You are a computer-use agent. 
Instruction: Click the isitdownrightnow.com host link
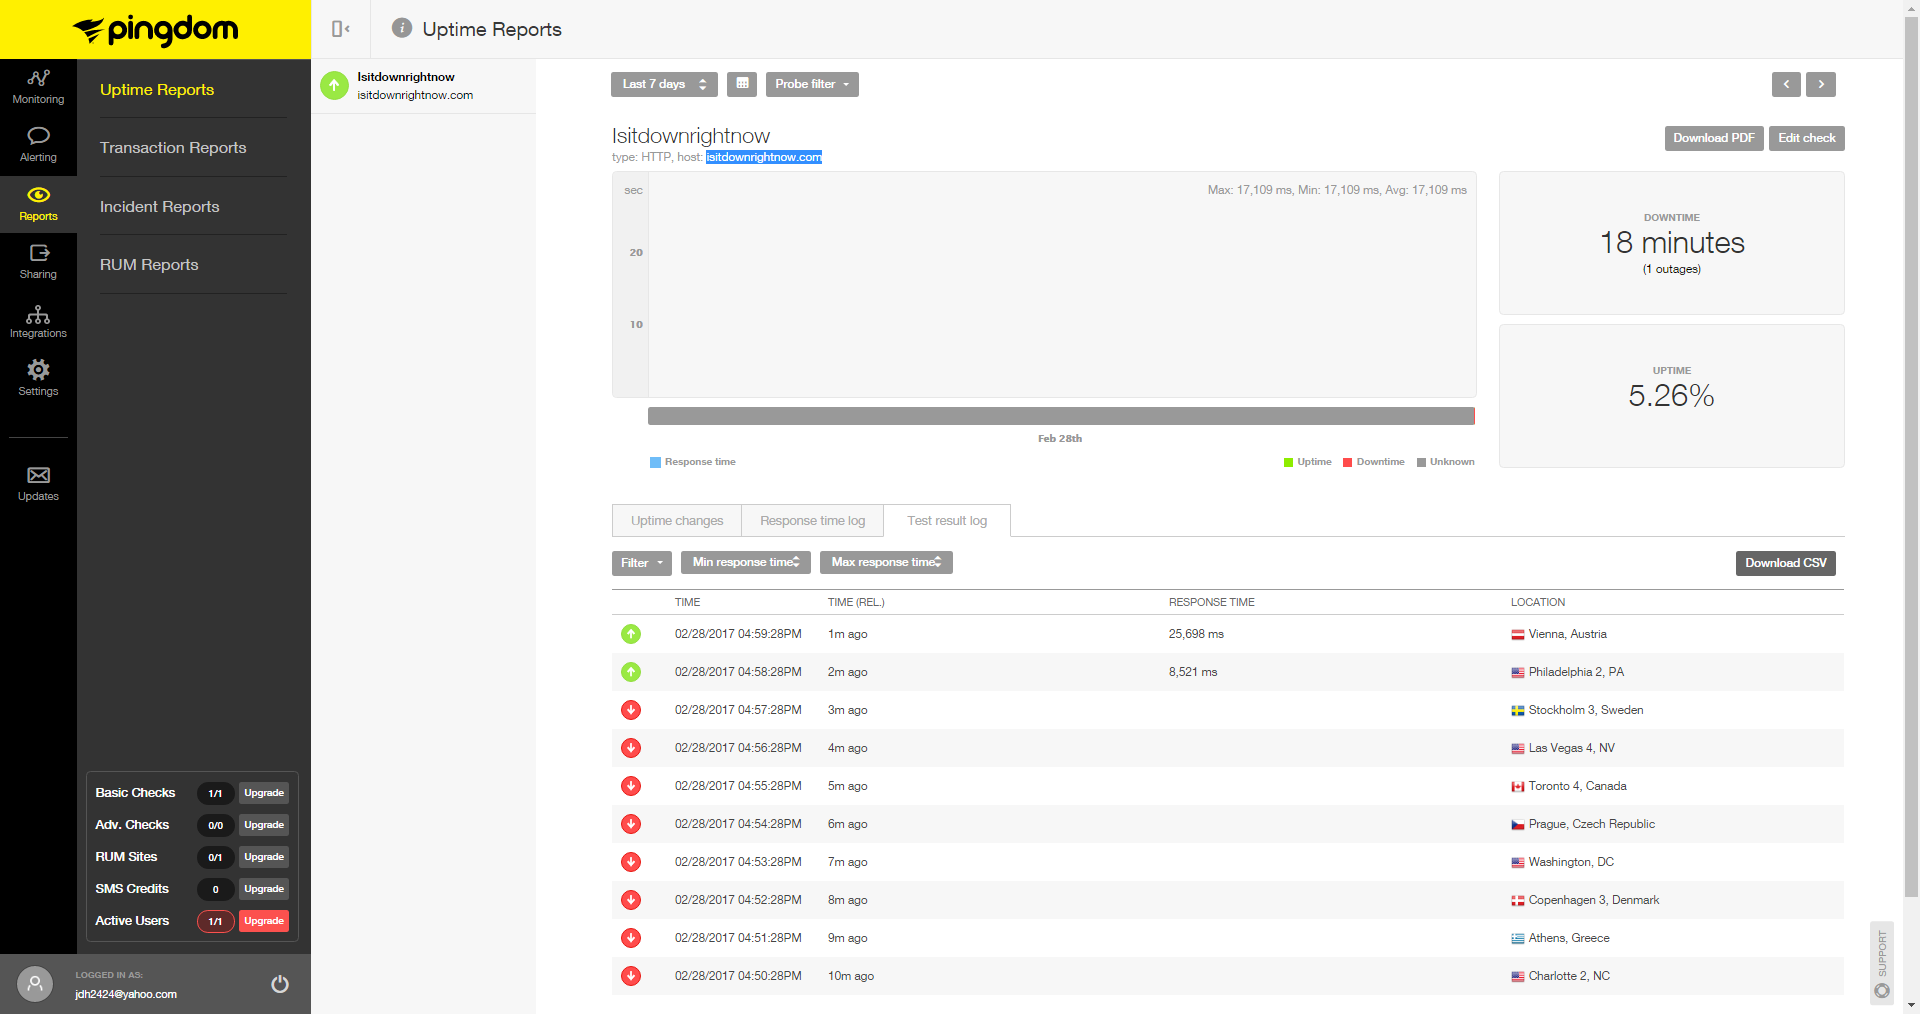(764, 157)
